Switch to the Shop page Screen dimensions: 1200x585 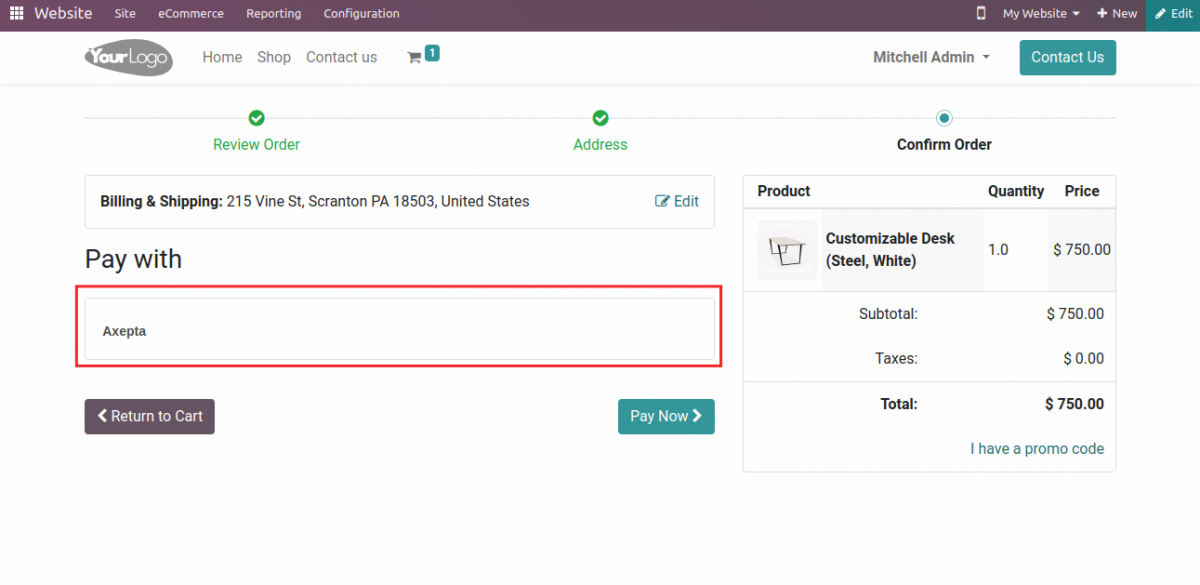click(274, 57)
